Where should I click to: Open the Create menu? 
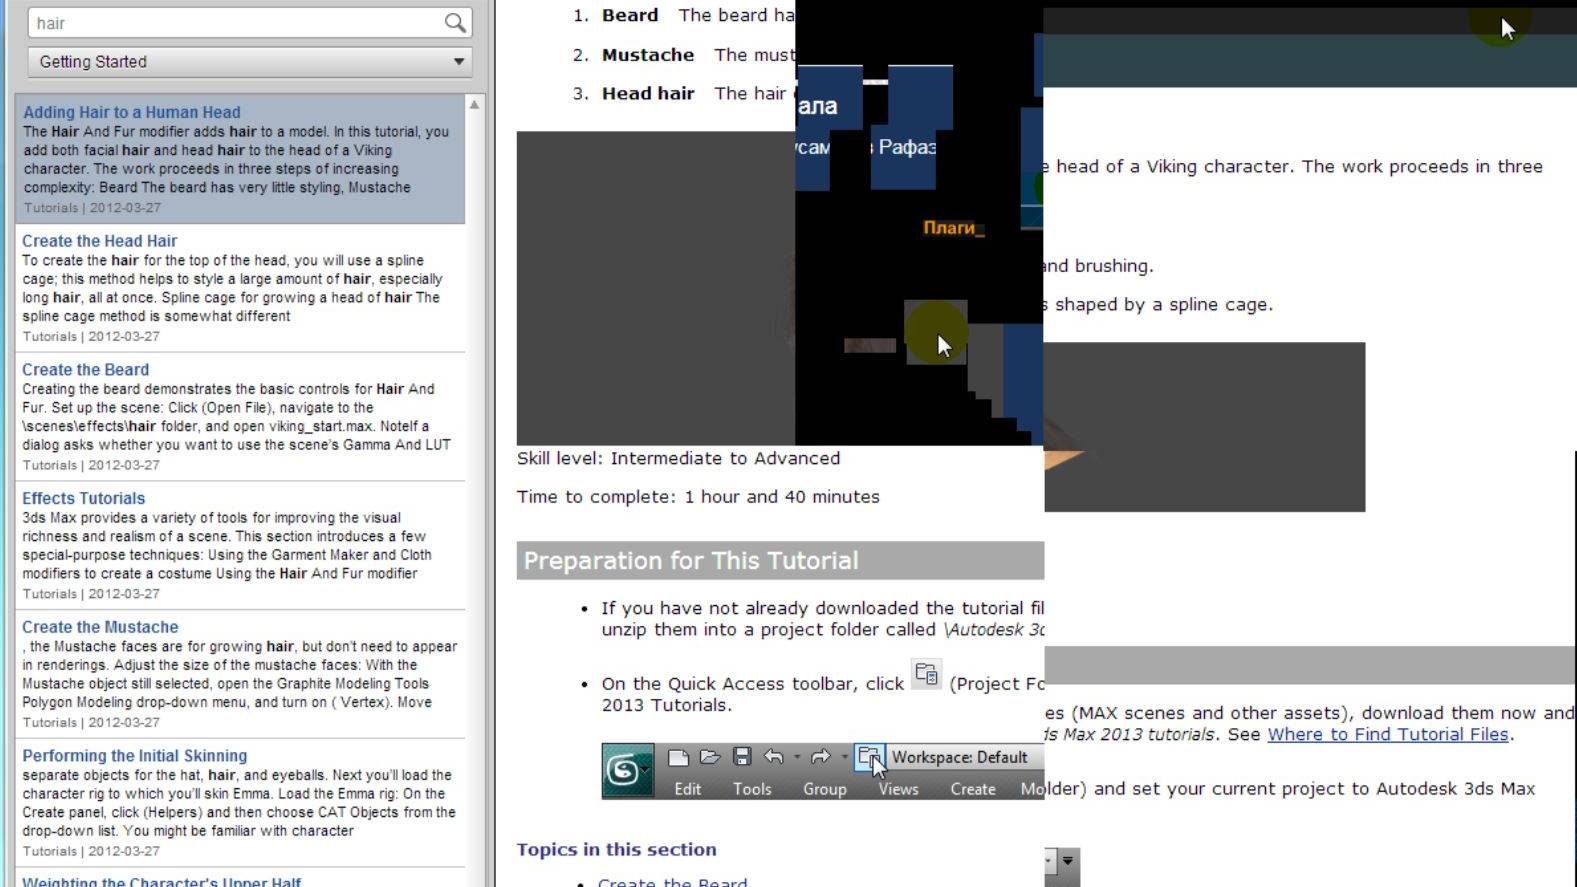pos(973,789)
